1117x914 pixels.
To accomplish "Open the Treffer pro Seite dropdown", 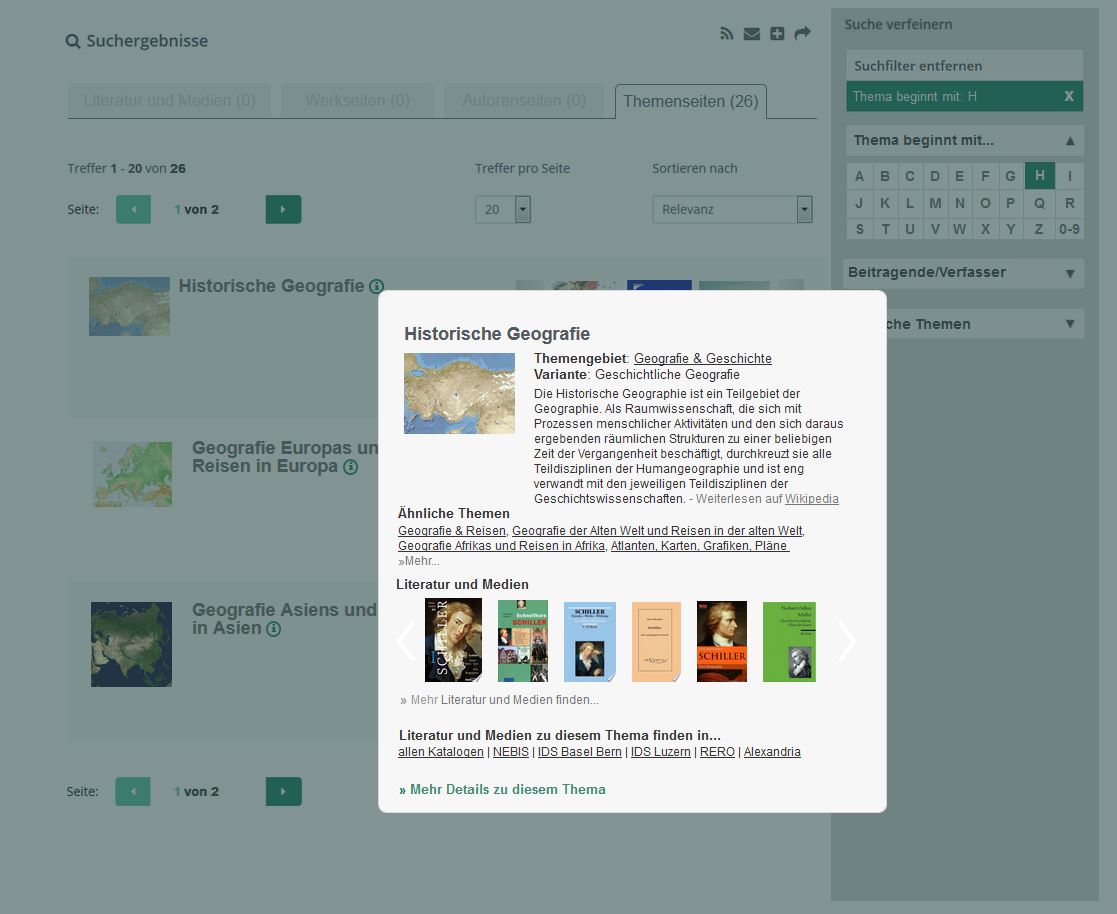I will tap(503, 209).
